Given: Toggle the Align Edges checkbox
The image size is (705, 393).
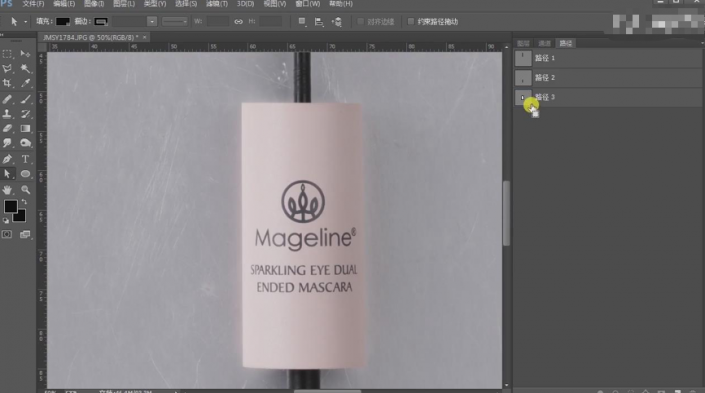Looking at the screenshot, I should 360,22.
